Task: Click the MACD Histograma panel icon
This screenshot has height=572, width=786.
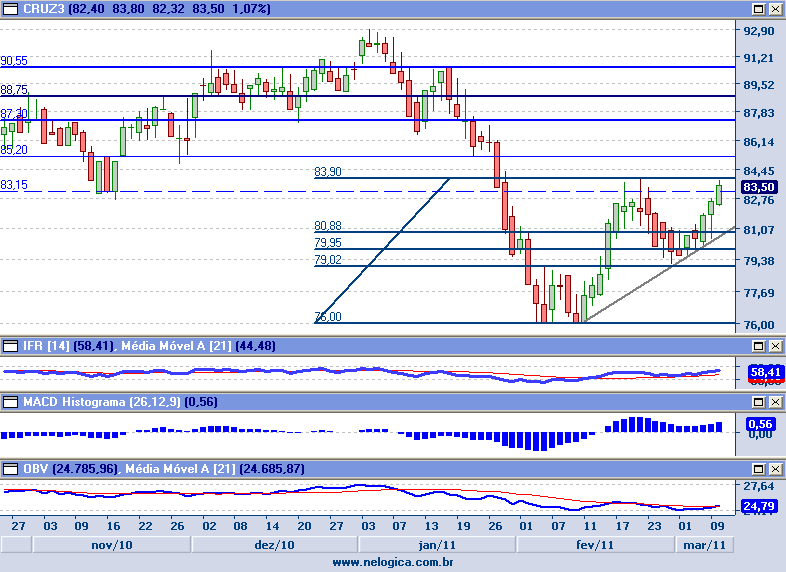Action: (x=8, y=402)
